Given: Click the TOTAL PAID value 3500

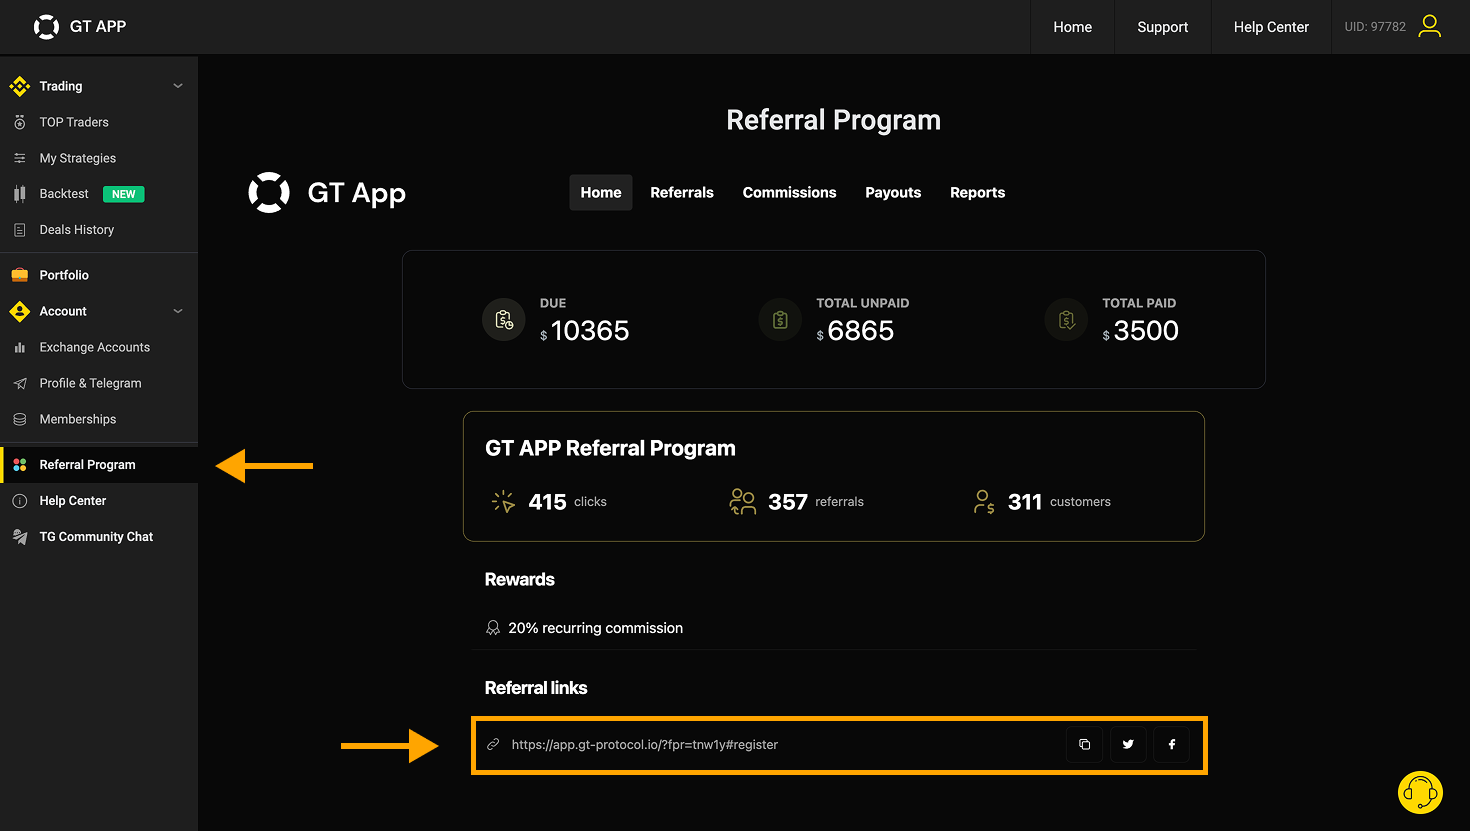Looking at the screenshot, I should 1140,331.
